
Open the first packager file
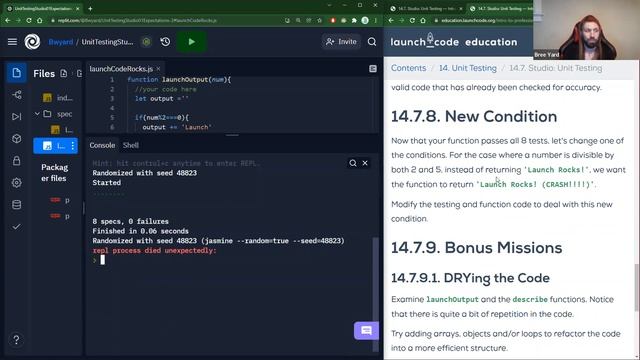(x=60, y=200)
